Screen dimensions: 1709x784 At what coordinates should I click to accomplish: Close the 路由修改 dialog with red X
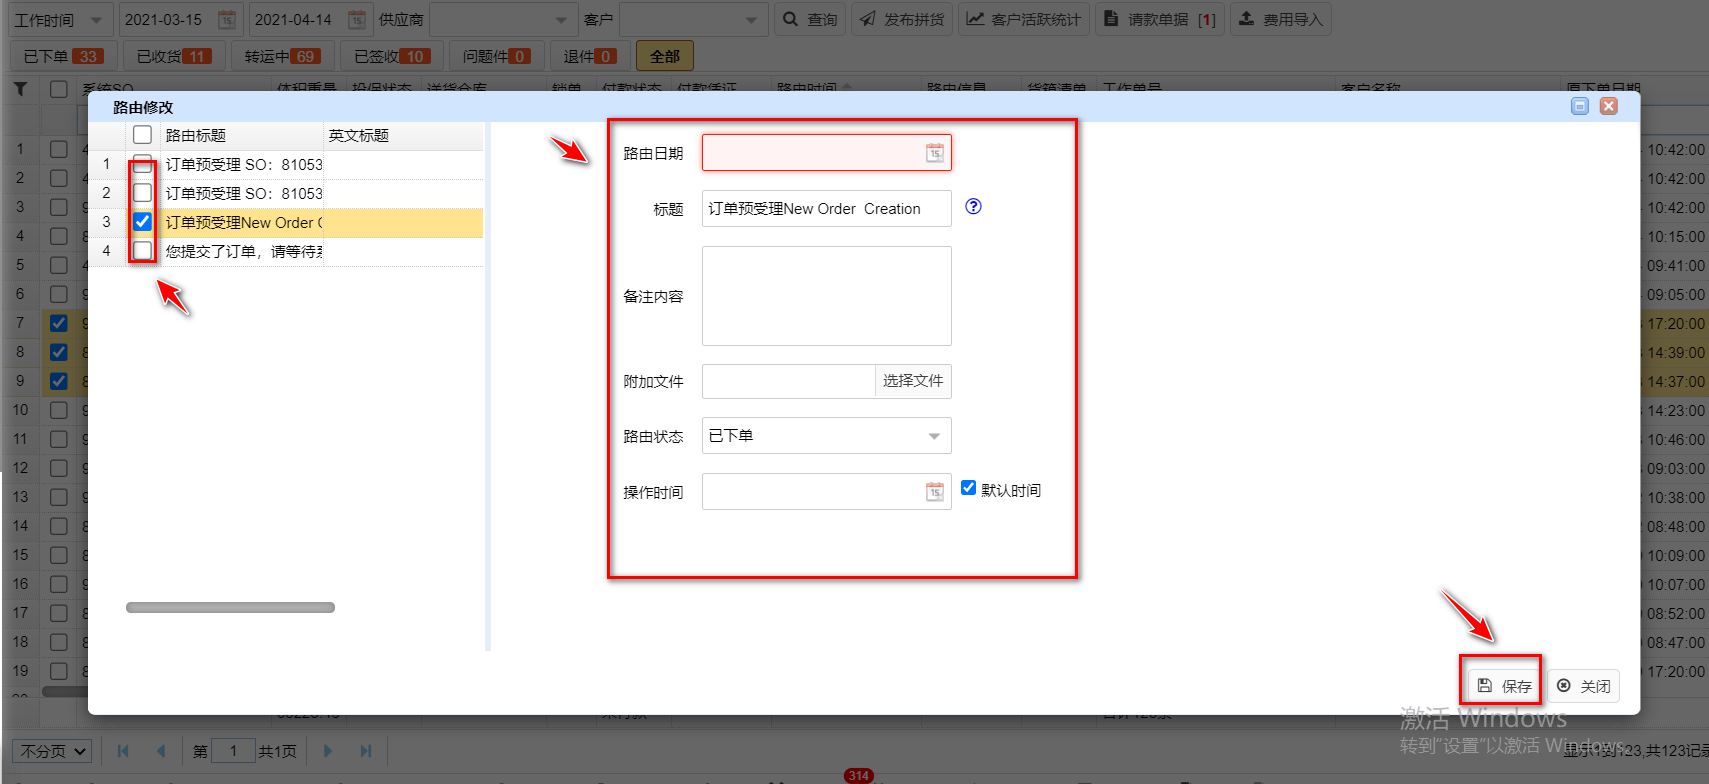pyautogui.click(x=1608, y=106)
